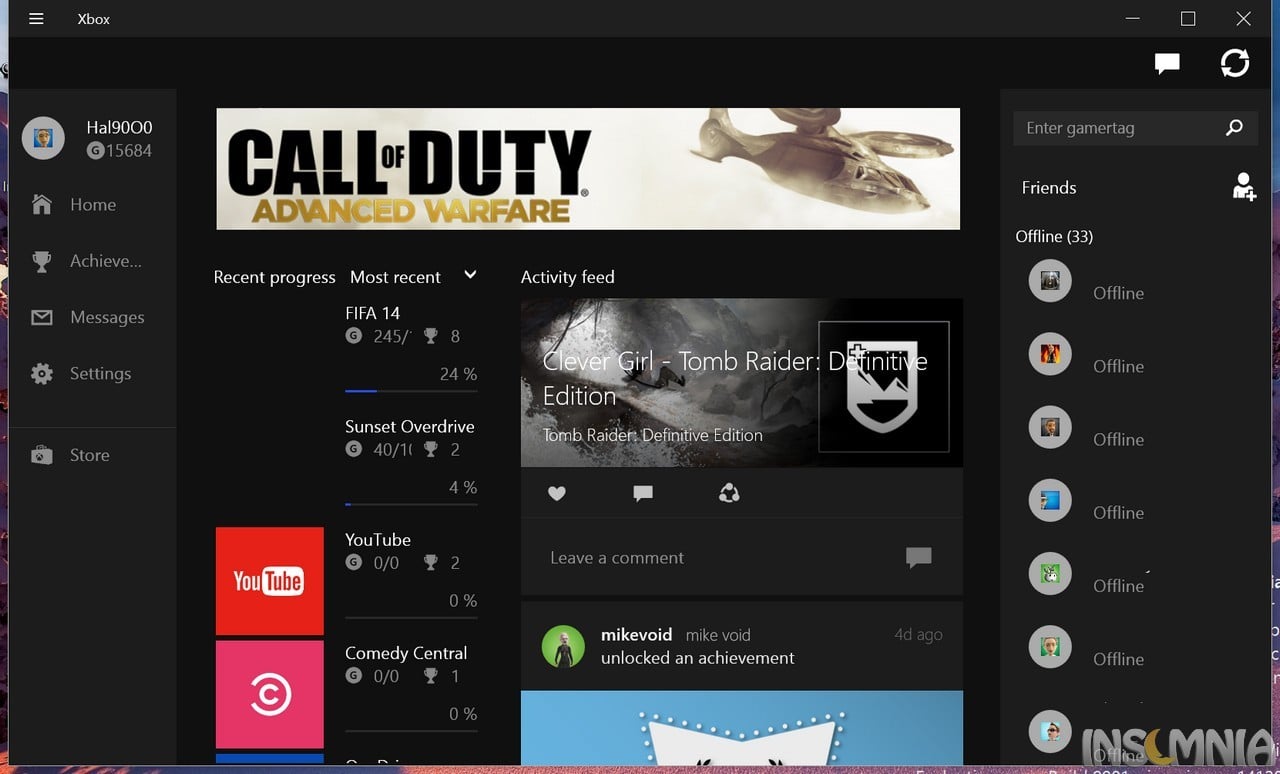Image resolution: width=1280 pixels, height=774 pixels.
Task: Click the Activity feed heading
Action: tap(567, 277)
